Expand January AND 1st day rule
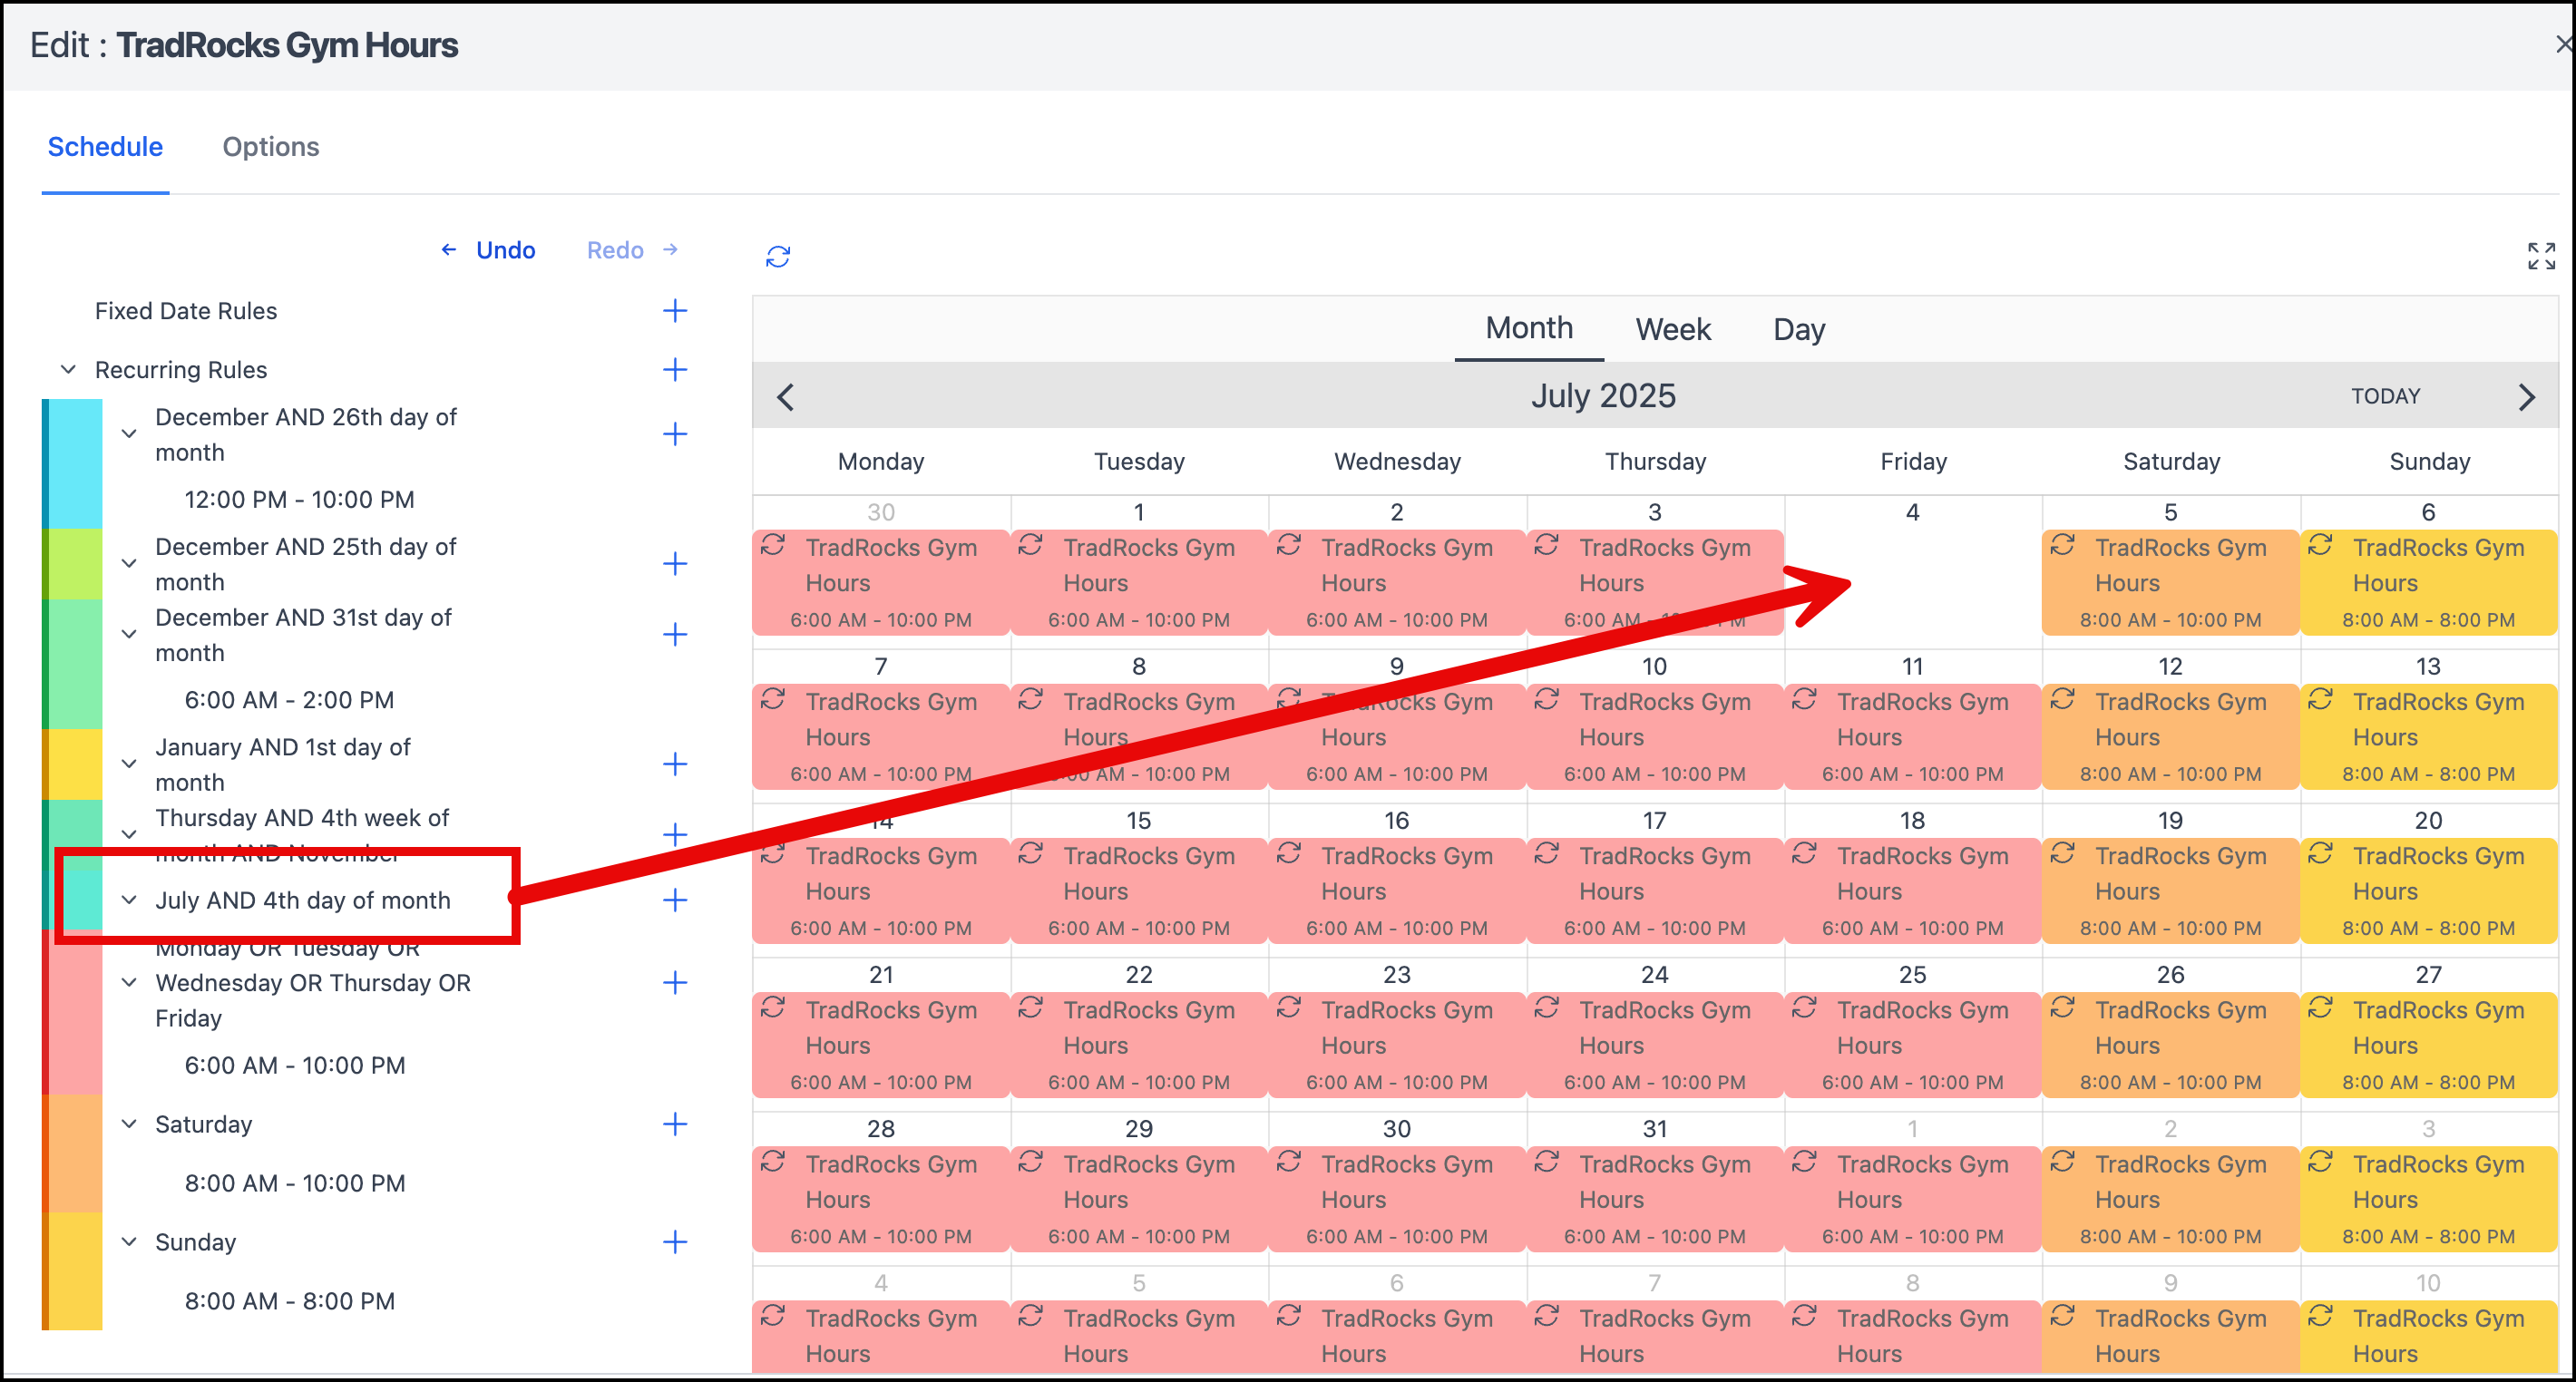The width and height of the screenshot is (2576, 1382). (x=129, y=765)
